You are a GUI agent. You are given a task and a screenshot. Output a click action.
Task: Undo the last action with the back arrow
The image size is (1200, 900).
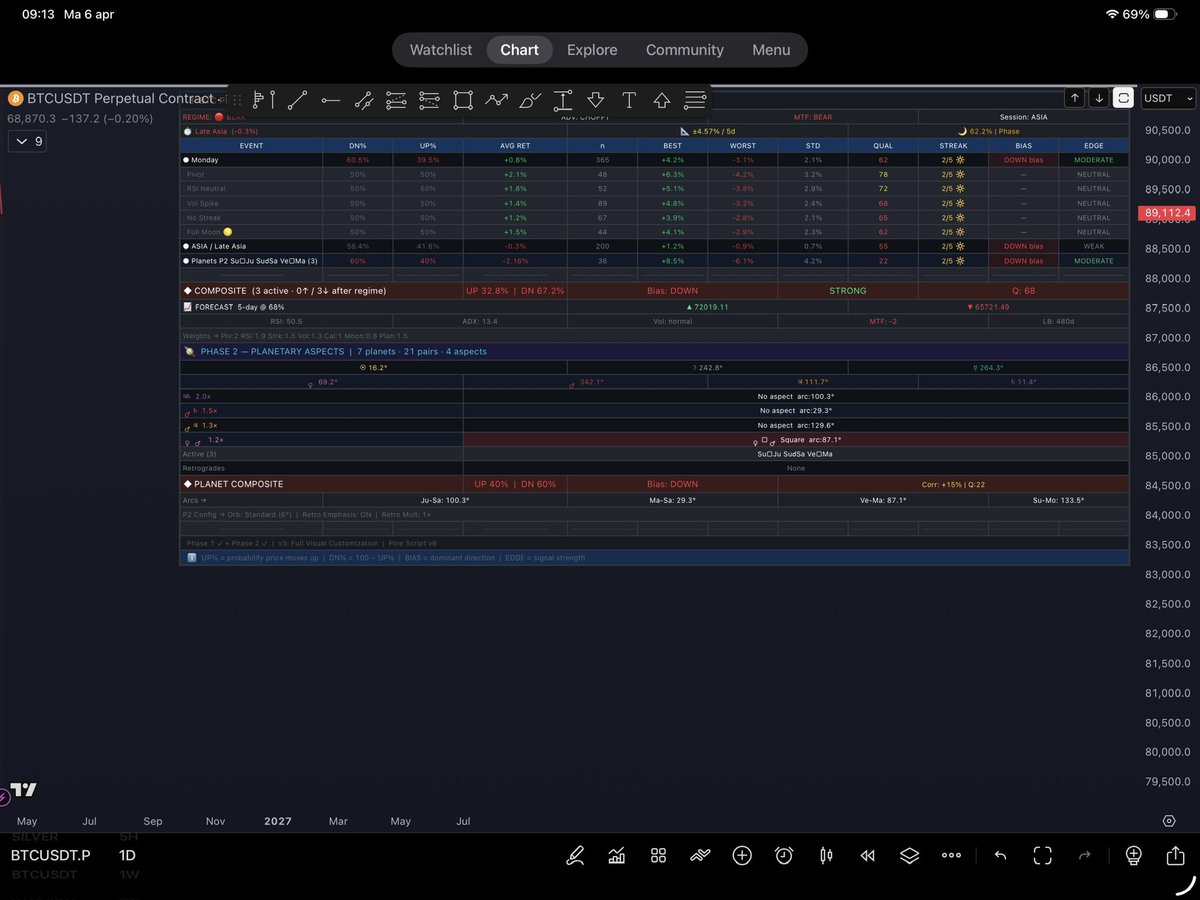[1000, 855]
